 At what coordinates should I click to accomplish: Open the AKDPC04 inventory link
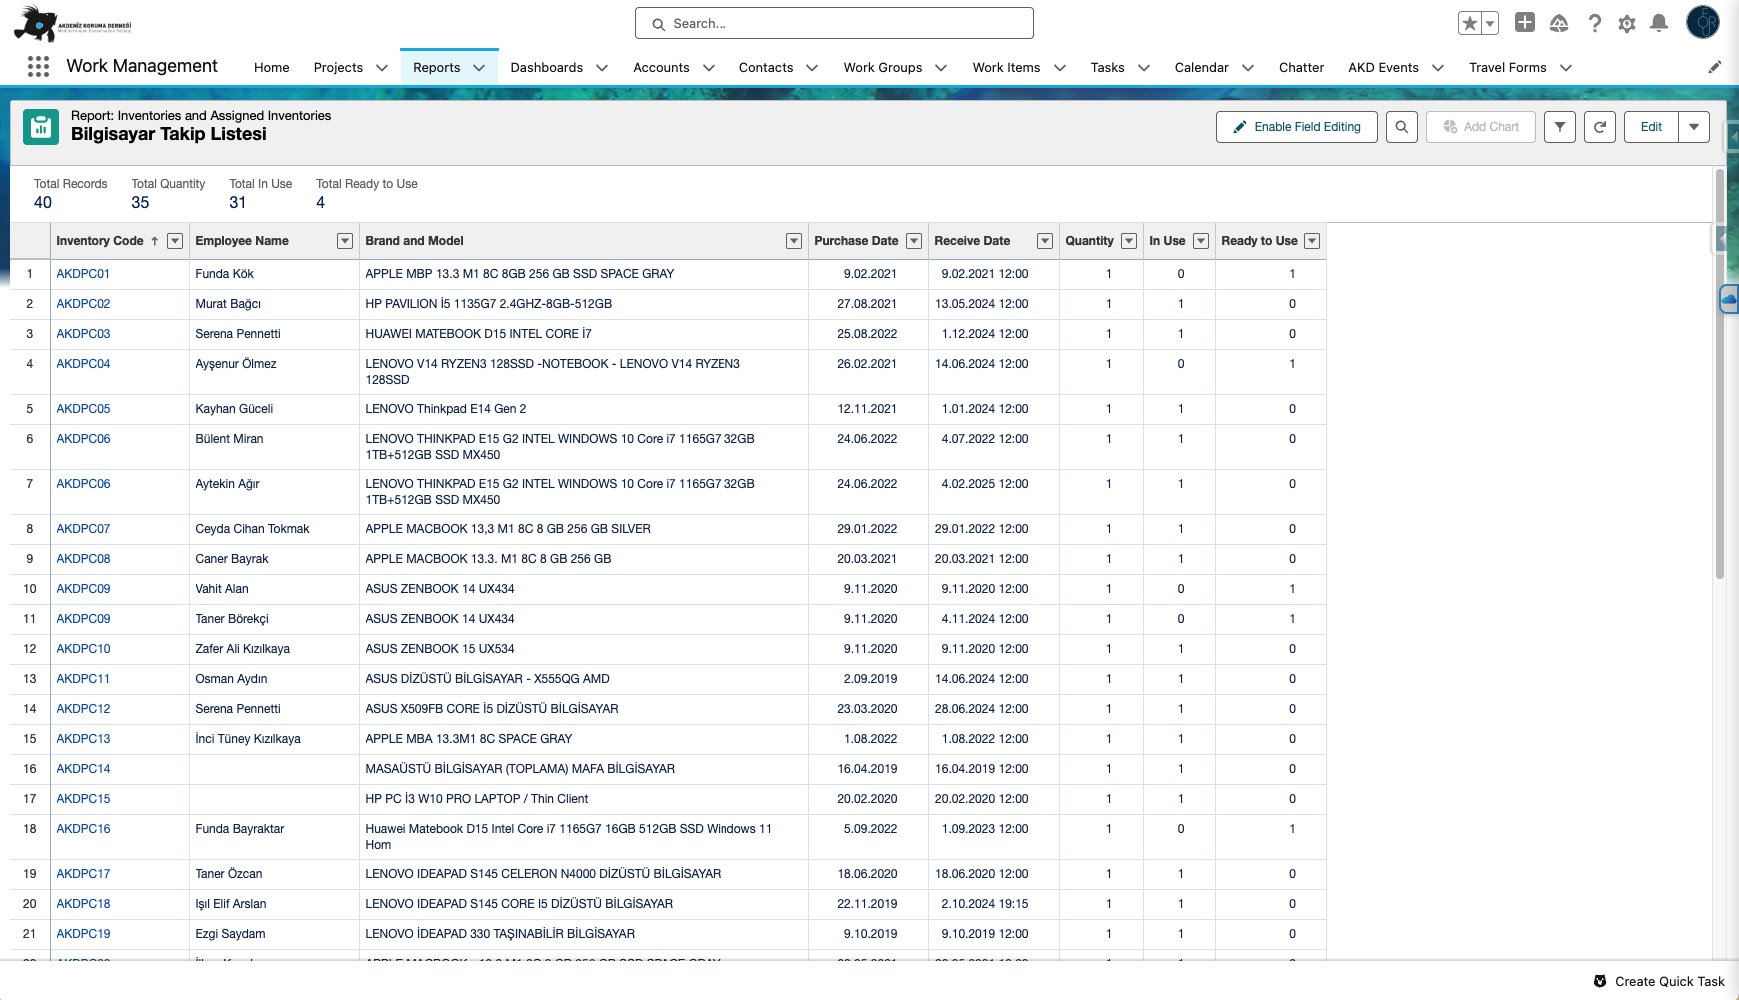point(83,364)
